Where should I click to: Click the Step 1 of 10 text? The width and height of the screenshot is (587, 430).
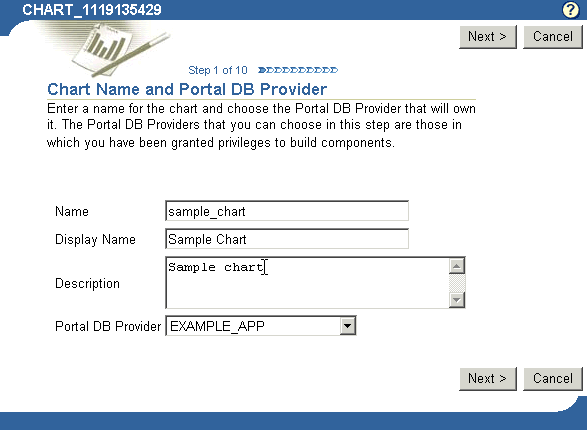tap(218, 70)
